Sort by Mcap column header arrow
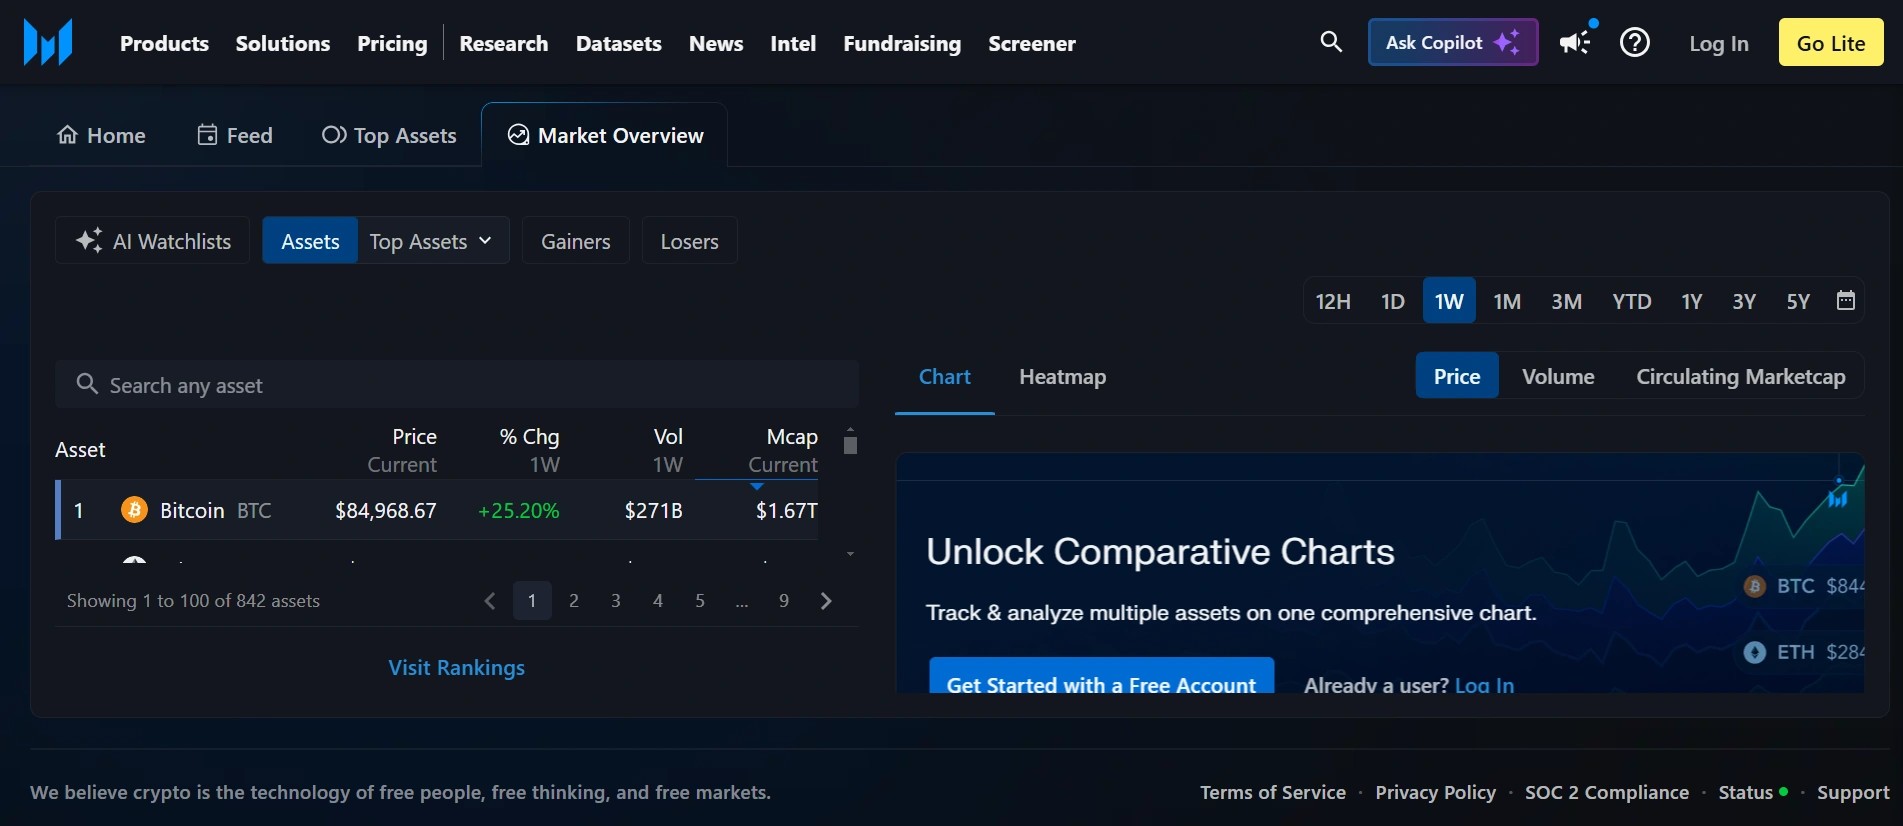This screenshot has width=1903, height=826. tap(757, 486)
